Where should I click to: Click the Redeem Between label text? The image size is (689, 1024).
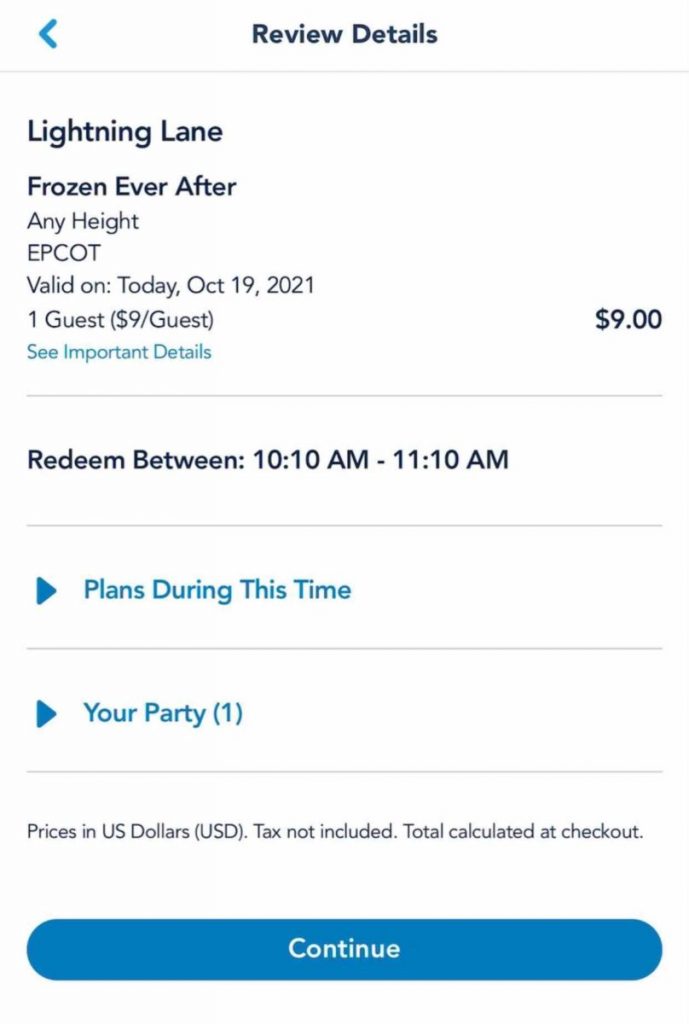point(136,460)
